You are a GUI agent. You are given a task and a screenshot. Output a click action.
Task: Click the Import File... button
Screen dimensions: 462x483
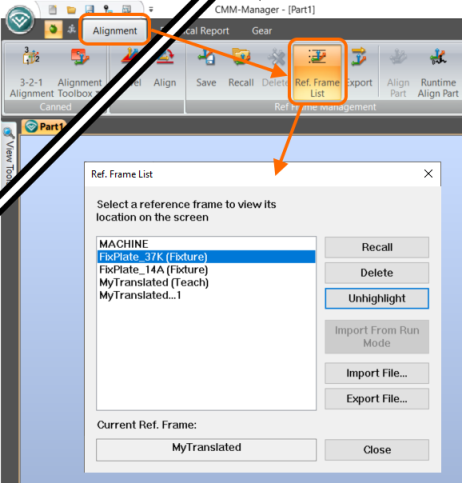pos(377,373)
